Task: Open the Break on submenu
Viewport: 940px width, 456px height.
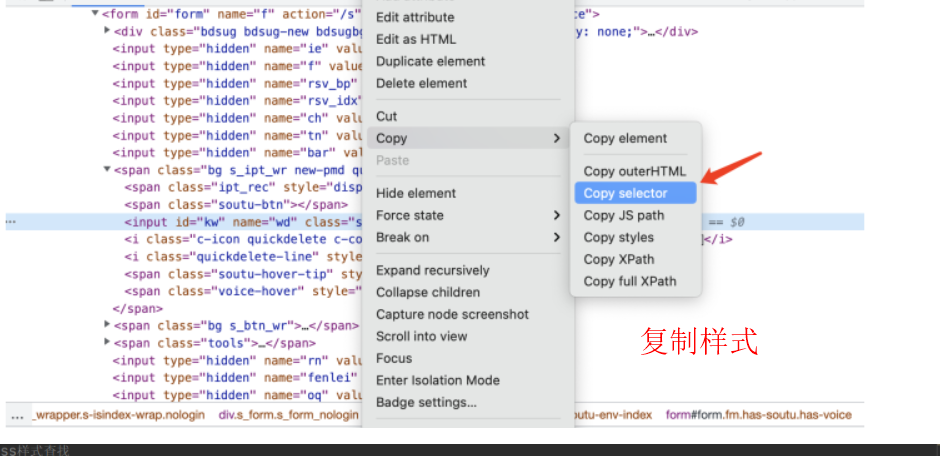Action: pyautogui.click(x=468, y=237)
